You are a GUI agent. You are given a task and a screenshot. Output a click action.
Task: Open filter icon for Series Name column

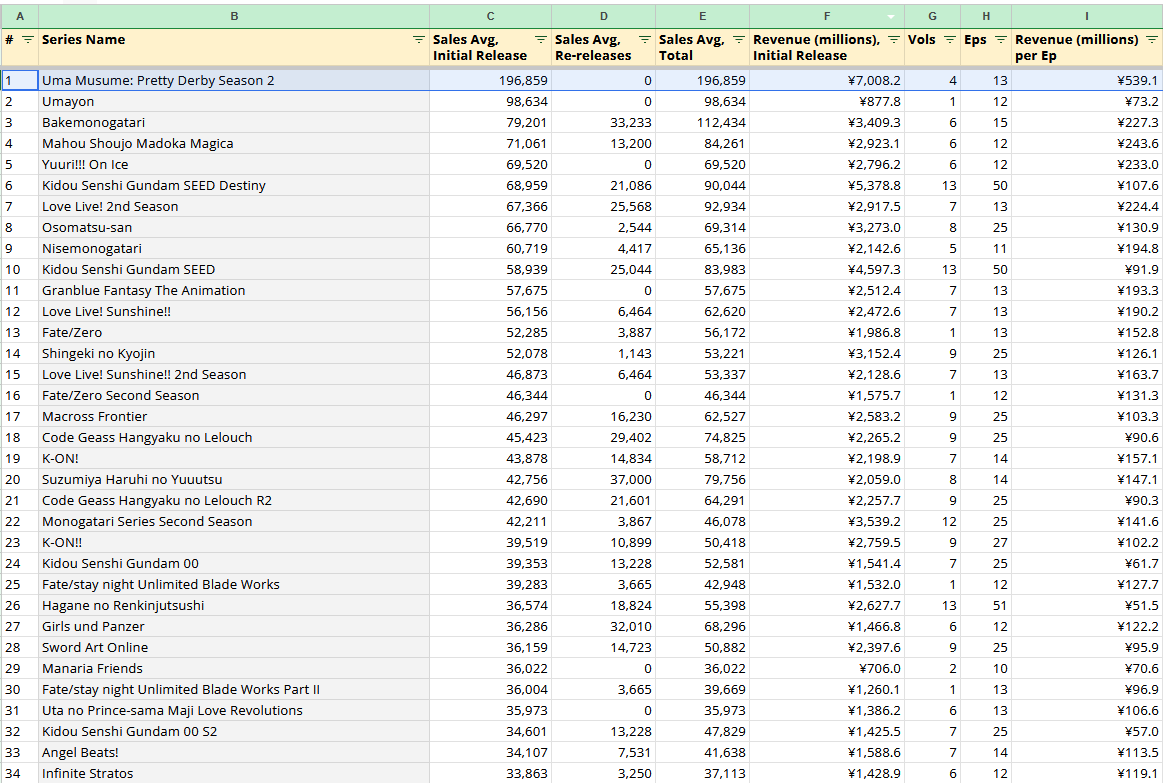tap(419, 39)
